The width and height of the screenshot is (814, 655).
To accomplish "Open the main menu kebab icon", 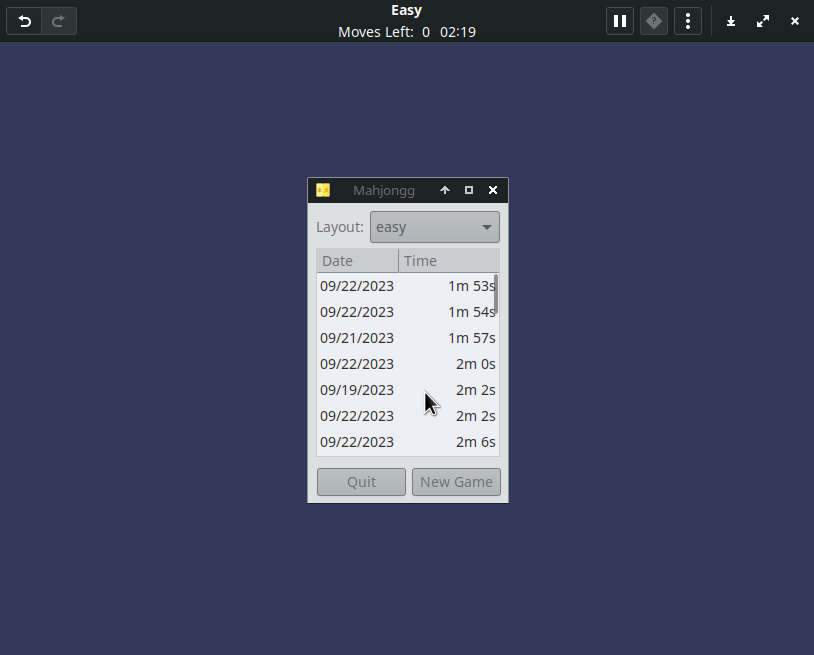I will tap(688, 21).
